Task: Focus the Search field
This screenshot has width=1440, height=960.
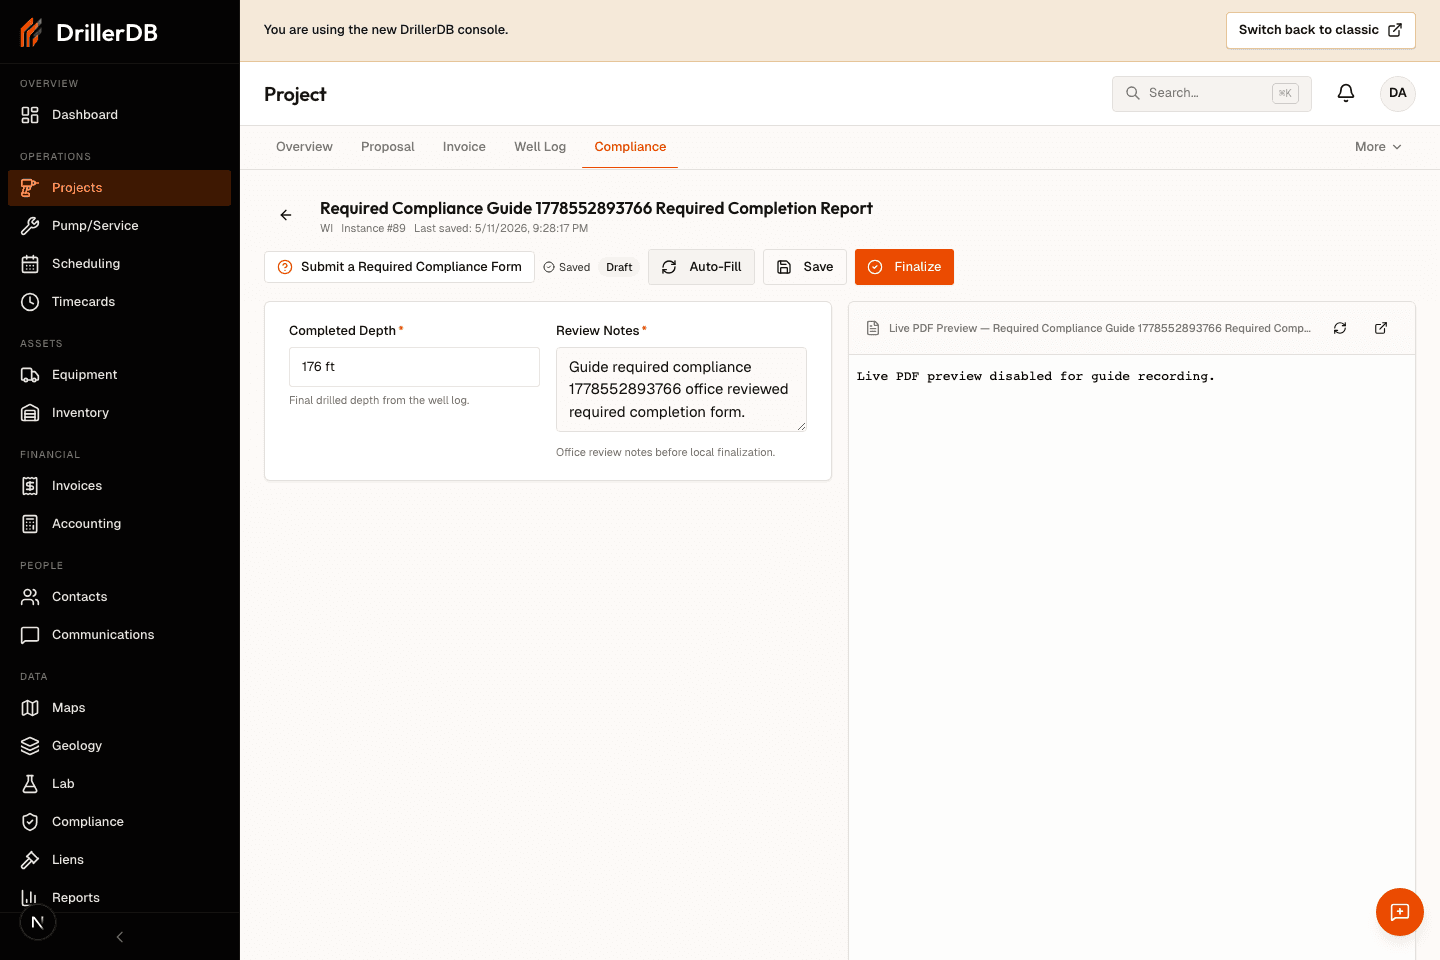Action: coord(1212,93)
